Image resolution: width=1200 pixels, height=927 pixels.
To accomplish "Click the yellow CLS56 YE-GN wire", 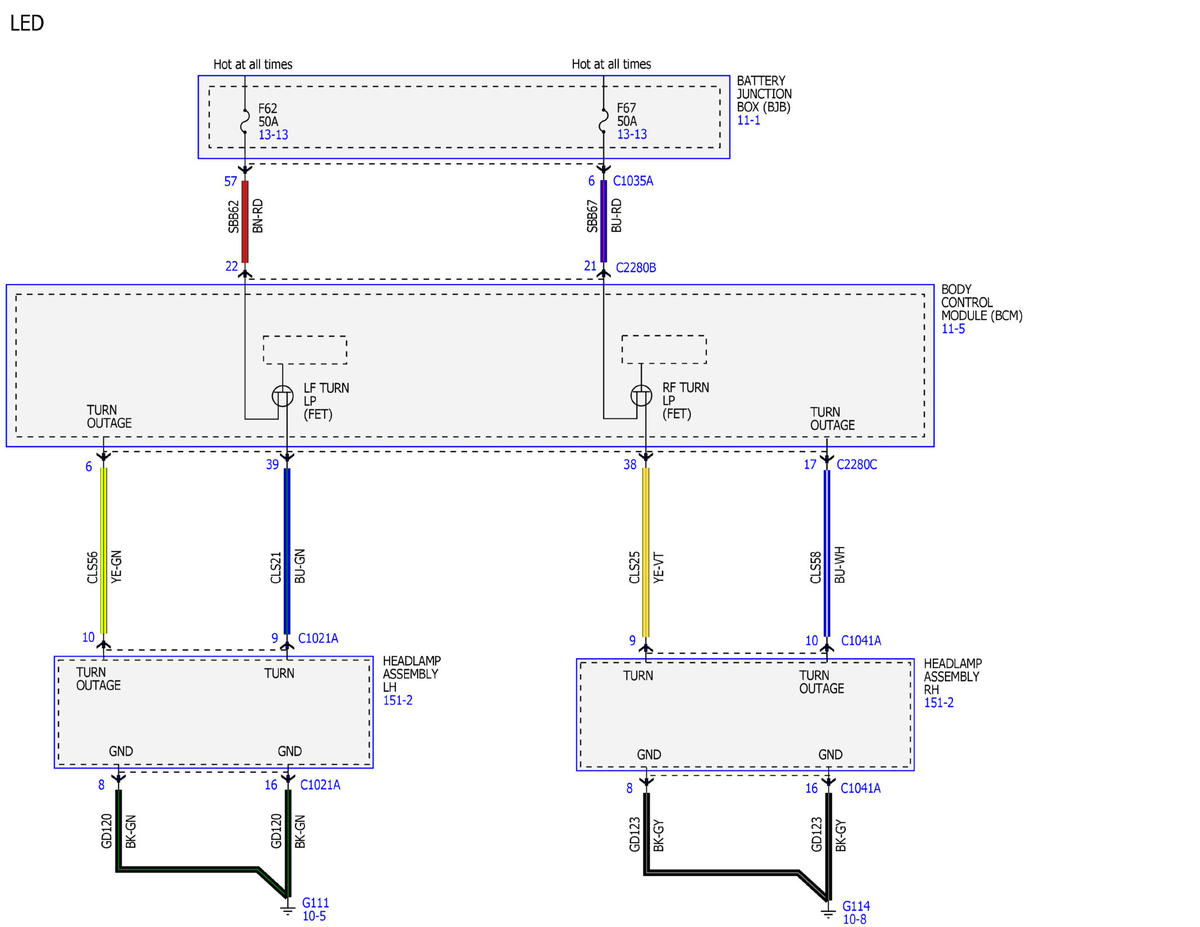I will [104, 550].
